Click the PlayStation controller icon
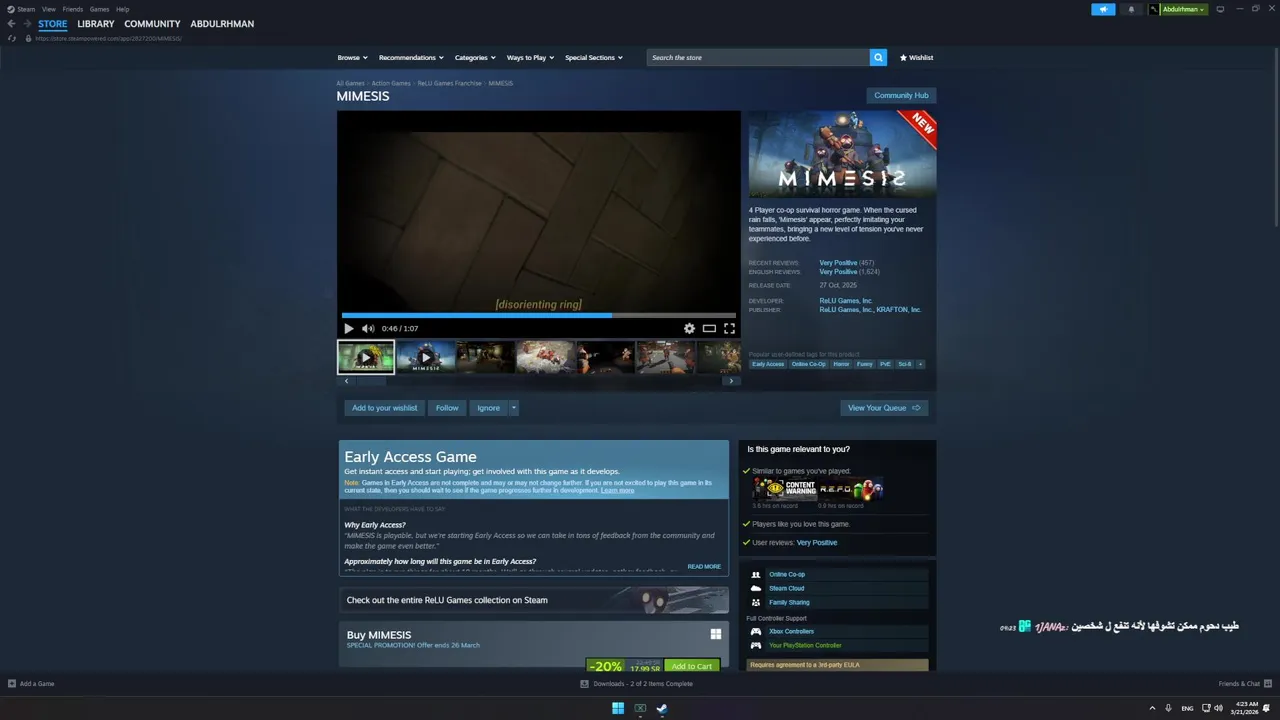The height and width of the screenshot is (720, 1280). coord(756,646)
